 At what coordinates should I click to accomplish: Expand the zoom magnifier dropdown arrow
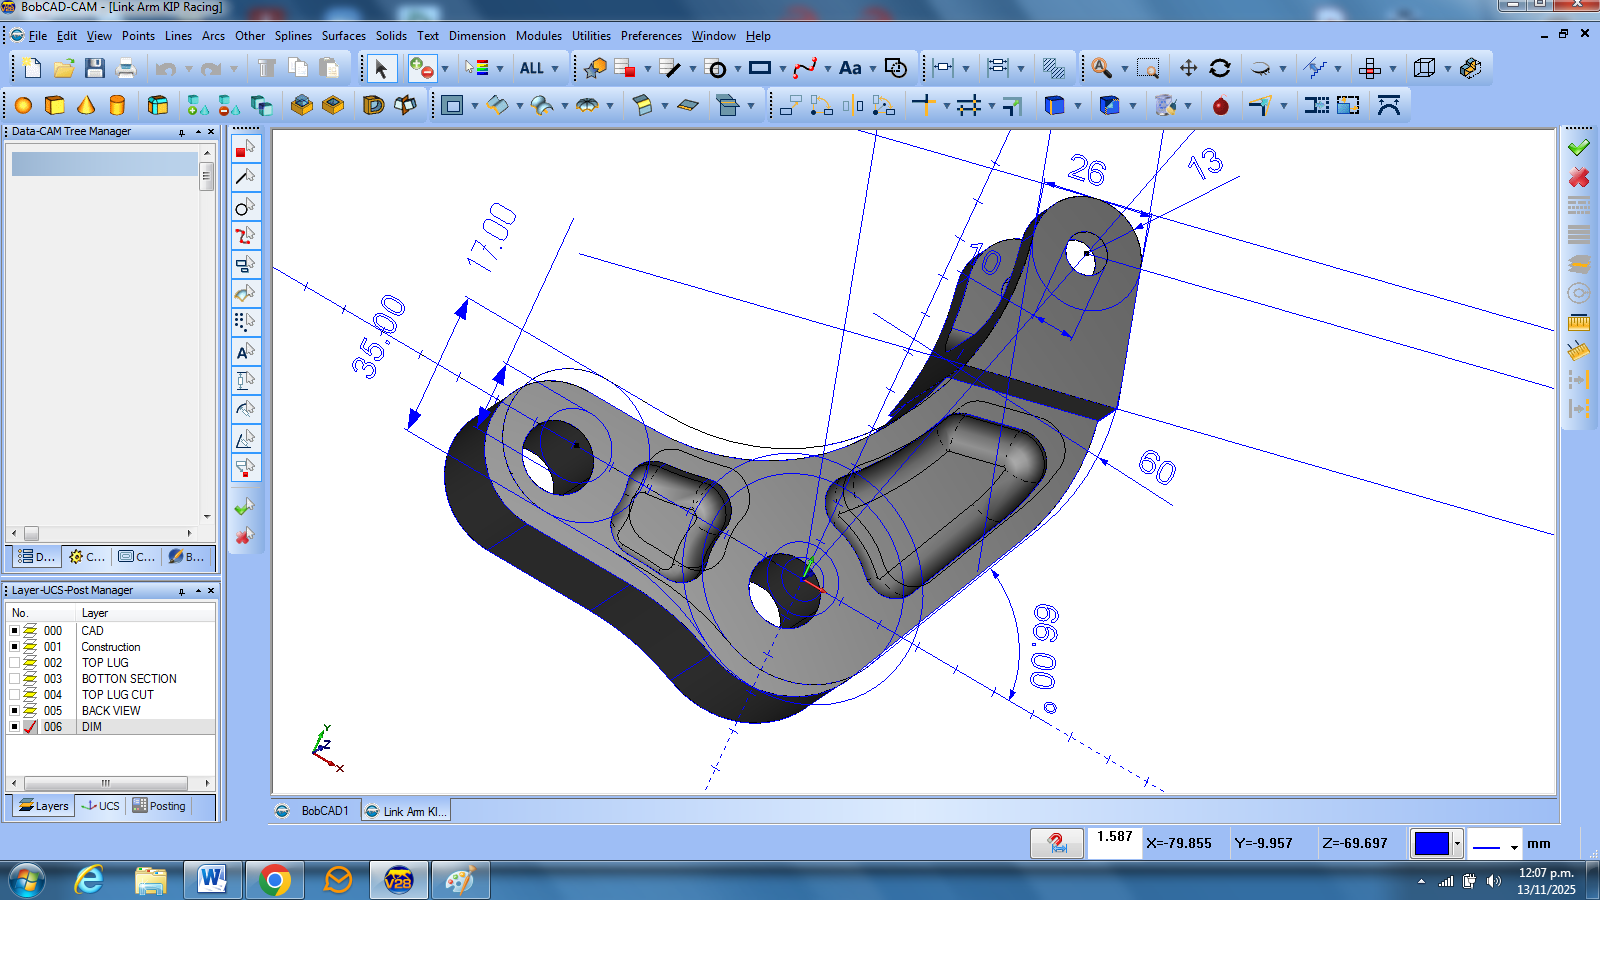click(1124, 69)
